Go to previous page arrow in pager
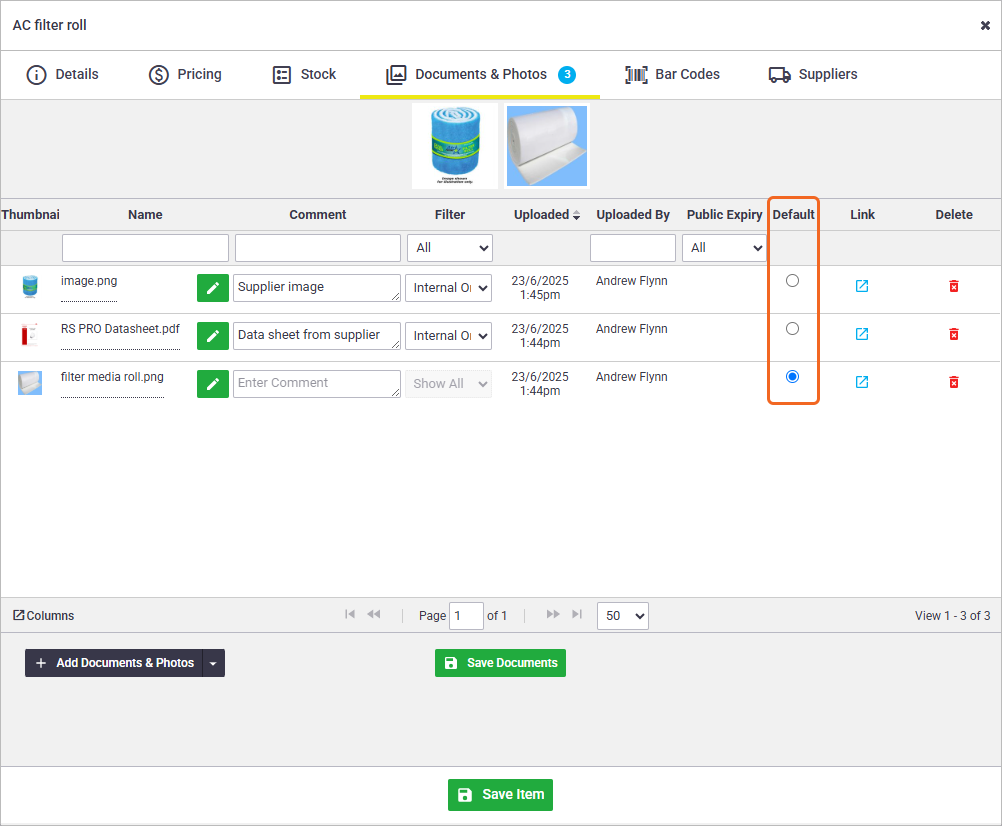1002x826 pixels. pyautogui.click(x=374, y=614)
